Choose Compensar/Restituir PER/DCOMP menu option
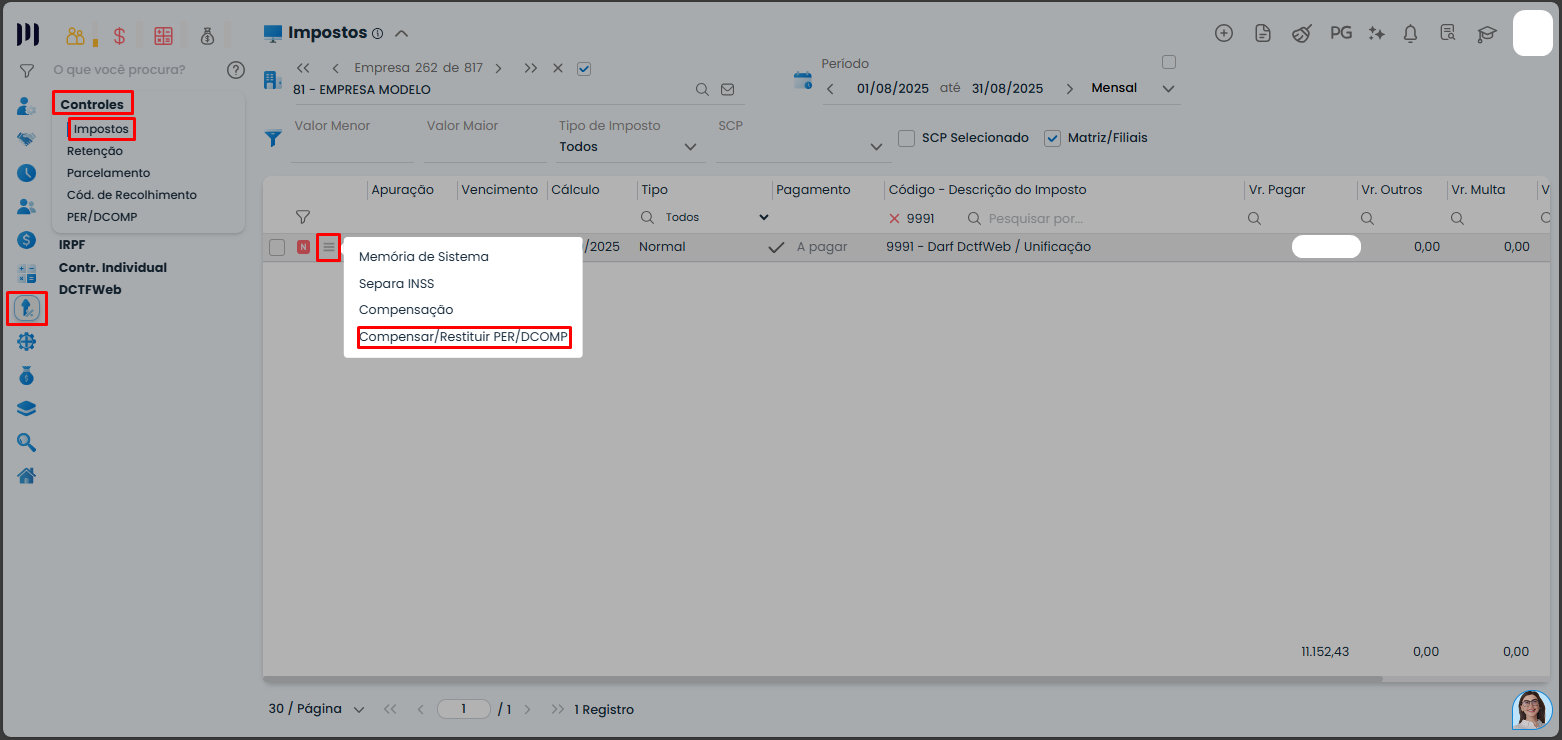The width and height of the screenshot is (1562, 740). point(464,337)
